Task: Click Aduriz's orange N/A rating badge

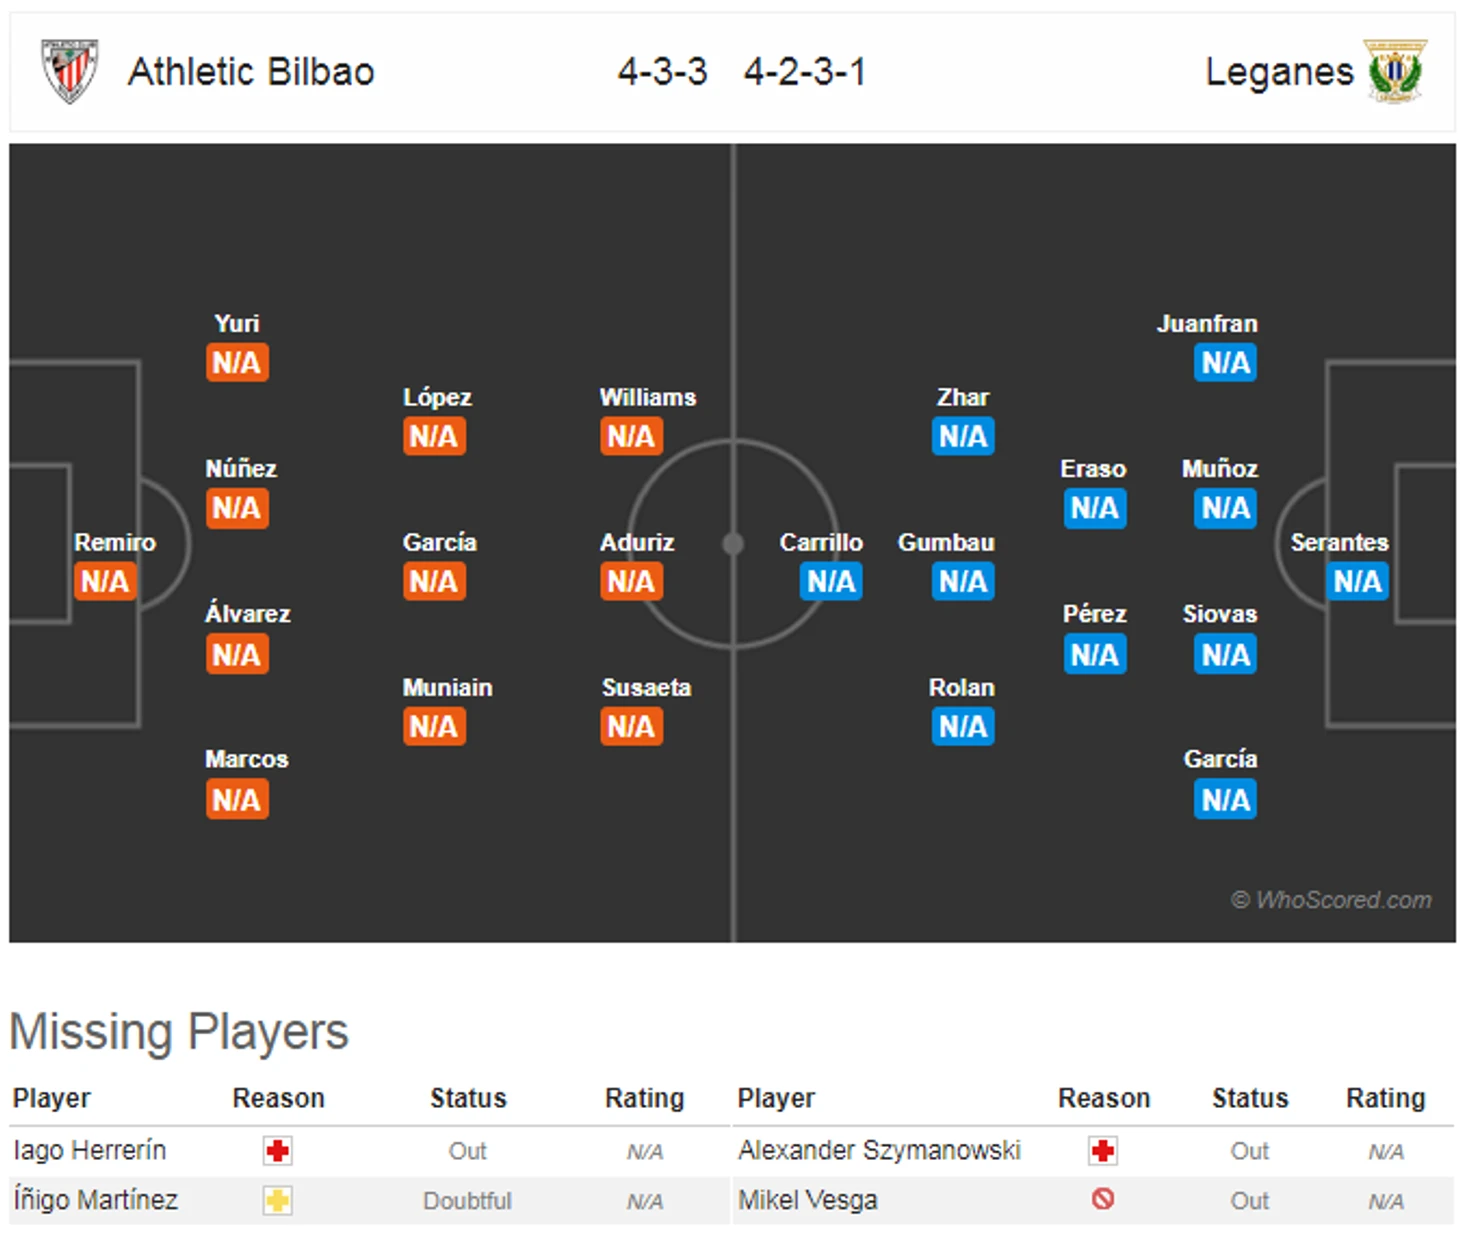Action: tap(631, 581)
